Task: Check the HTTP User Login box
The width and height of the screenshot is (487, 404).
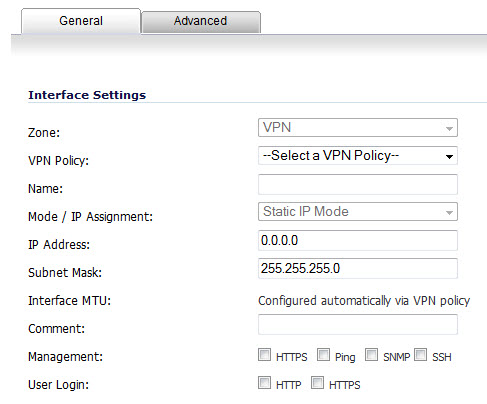Action: [264, 383]
